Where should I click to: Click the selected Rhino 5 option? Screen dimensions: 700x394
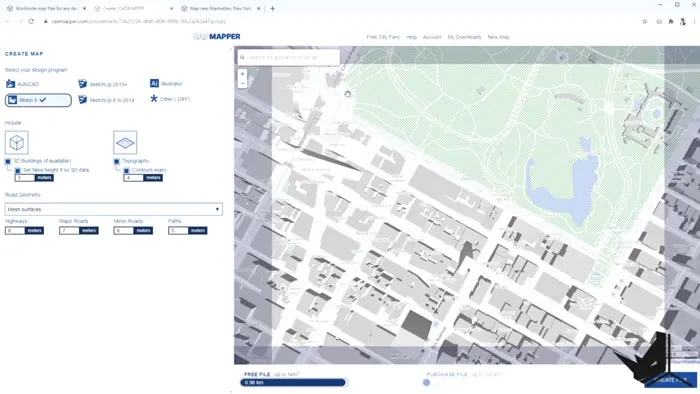tap(38, 100)
